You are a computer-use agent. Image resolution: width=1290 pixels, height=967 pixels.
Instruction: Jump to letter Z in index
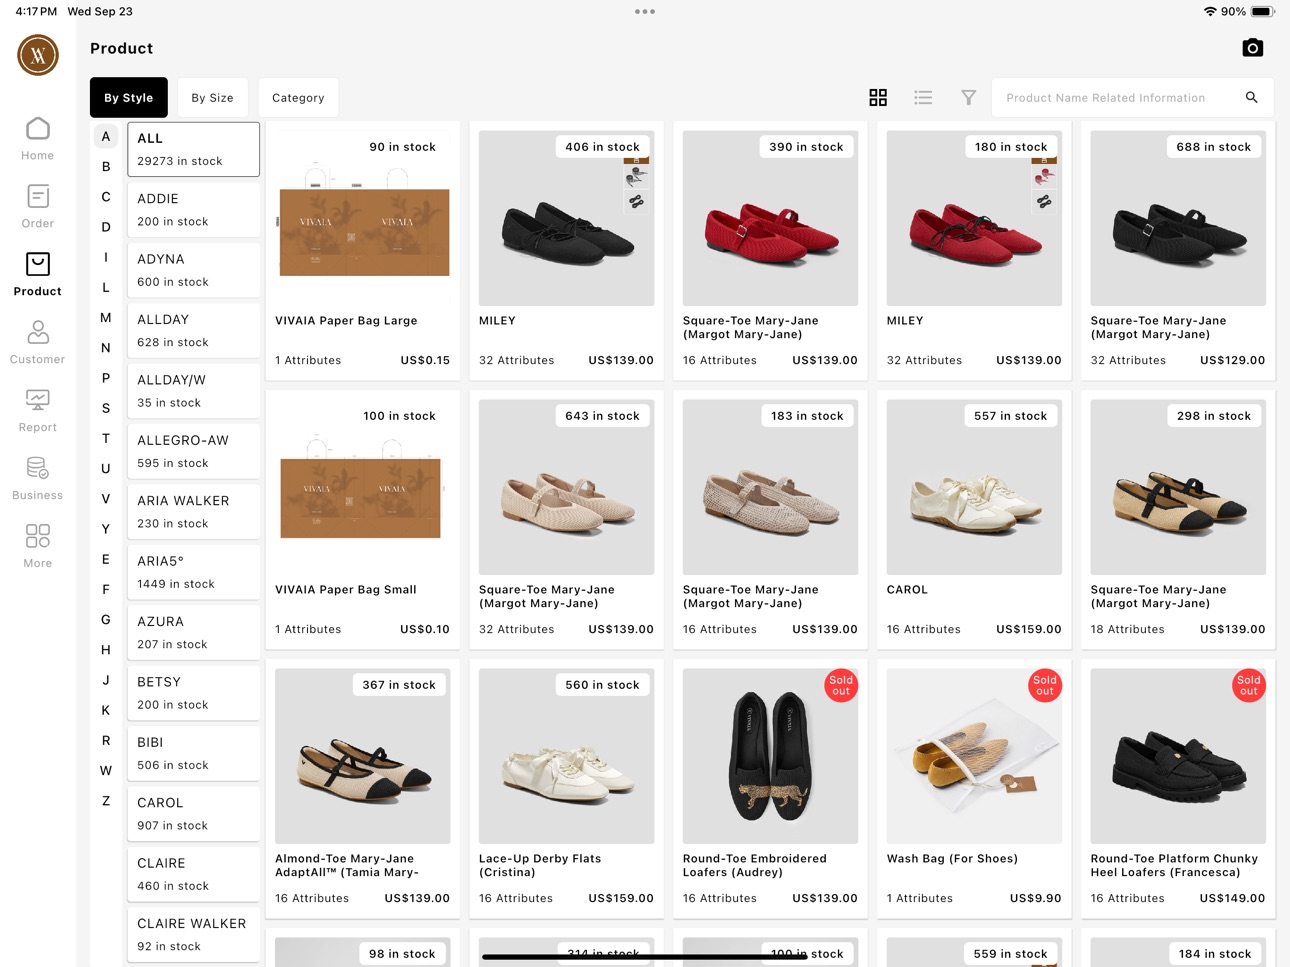(106, 801)
